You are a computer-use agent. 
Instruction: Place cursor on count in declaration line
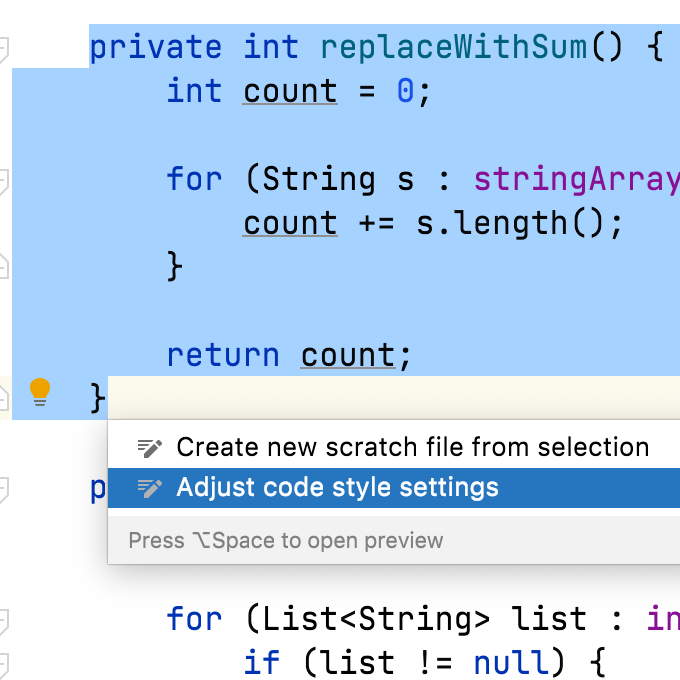(x=290, y=91)
